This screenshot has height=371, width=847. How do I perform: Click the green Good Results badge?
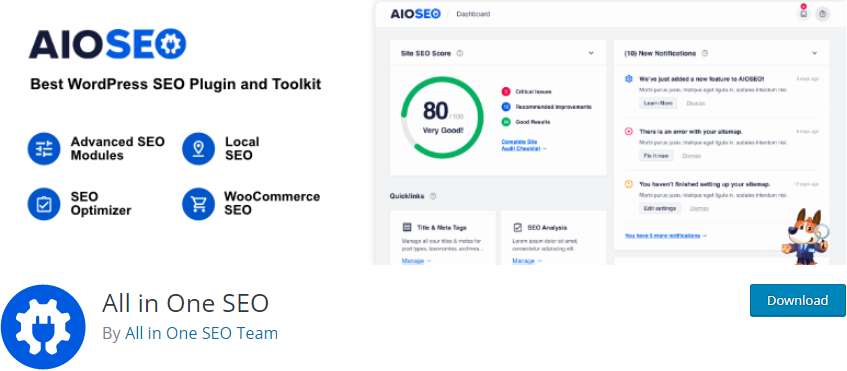(x=506, y=122)
